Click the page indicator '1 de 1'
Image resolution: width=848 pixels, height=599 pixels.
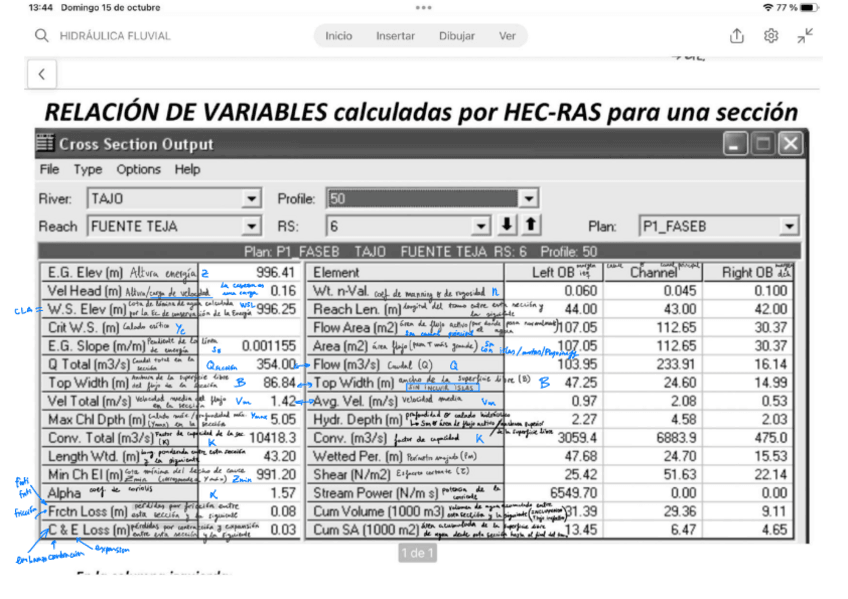[418, 553]
